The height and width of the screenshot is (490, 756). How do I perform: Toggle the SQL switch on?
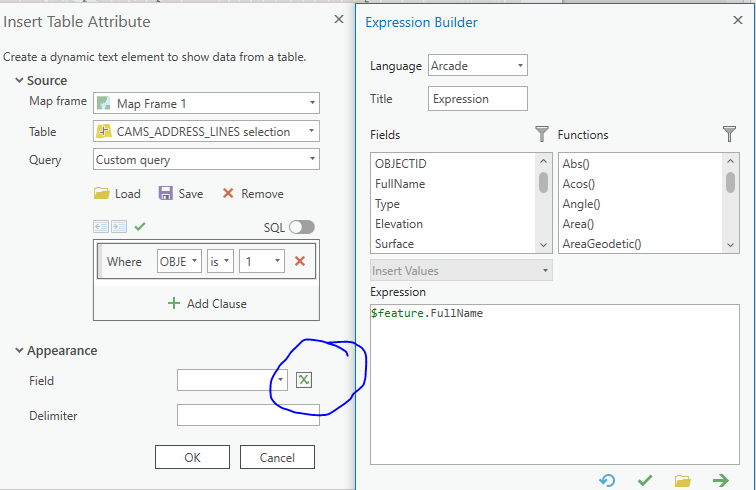tap(301, 227)
